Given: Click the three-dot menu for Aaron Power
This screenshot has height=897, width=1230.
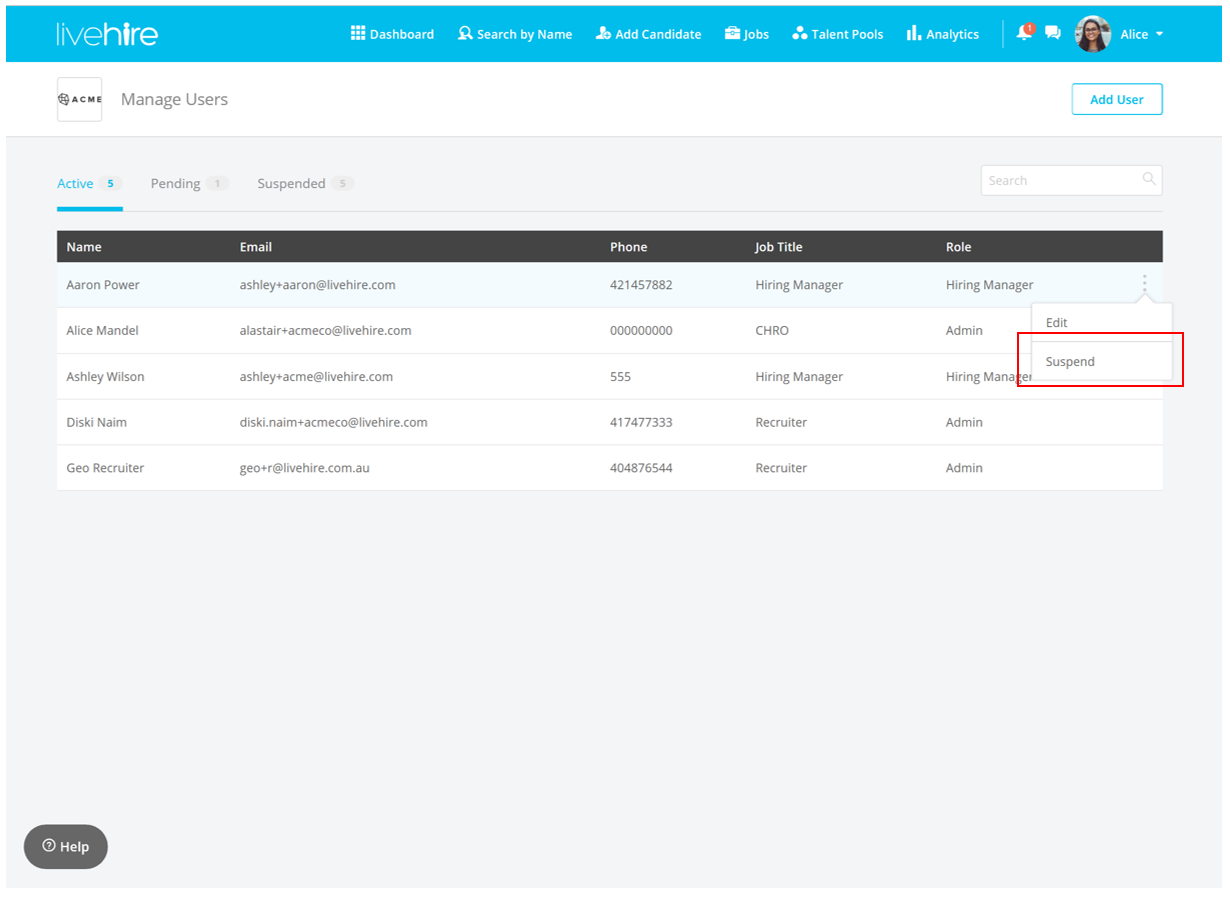Looking at the screenshot, I should pos(1144,284).
